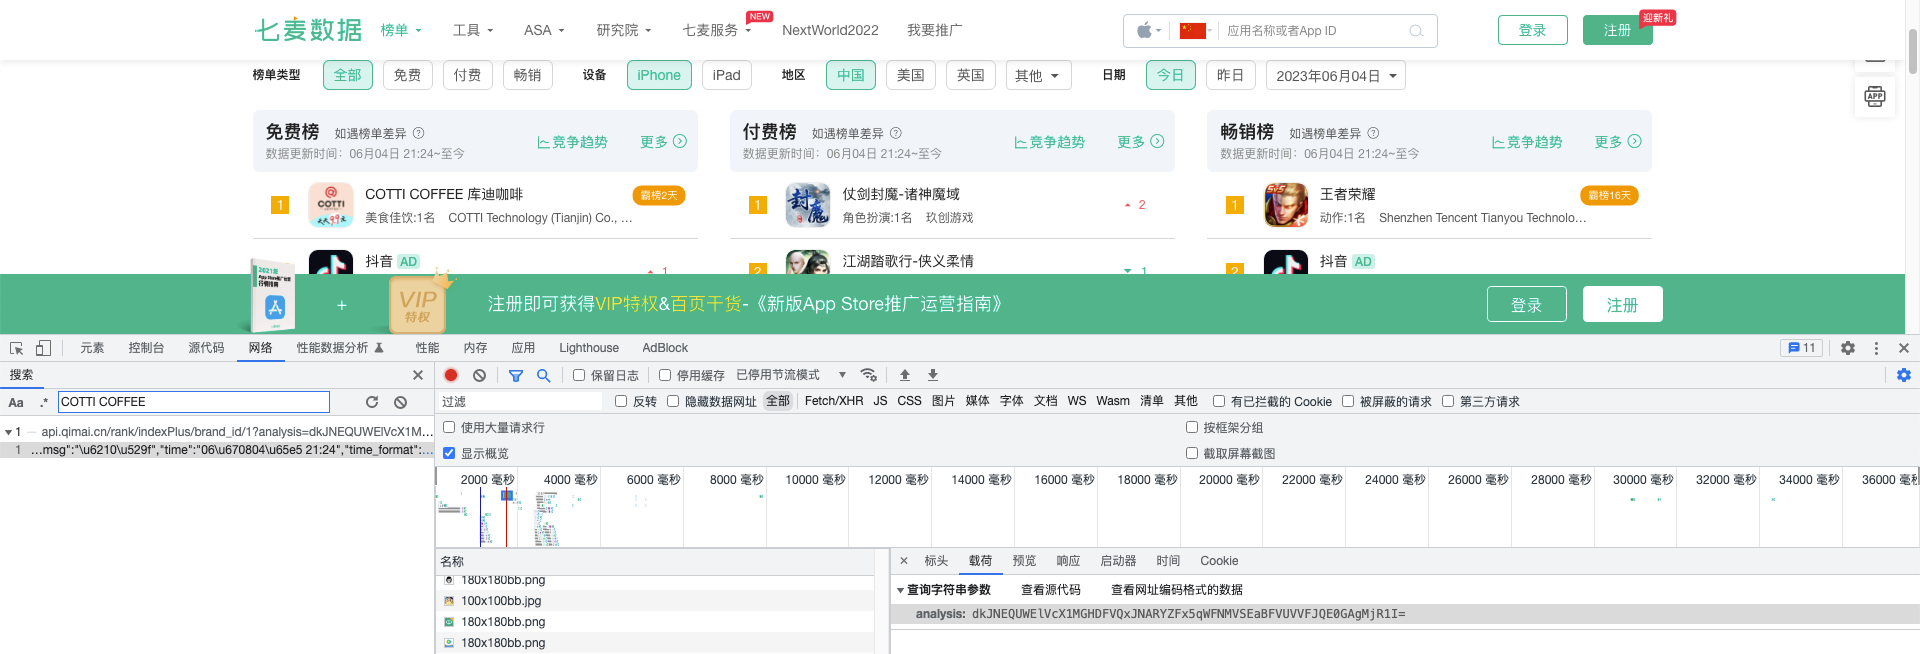This screenshot has height=654, width=1920.
Task: Expand the 工具 navigation menu
Action: (473, 30)
